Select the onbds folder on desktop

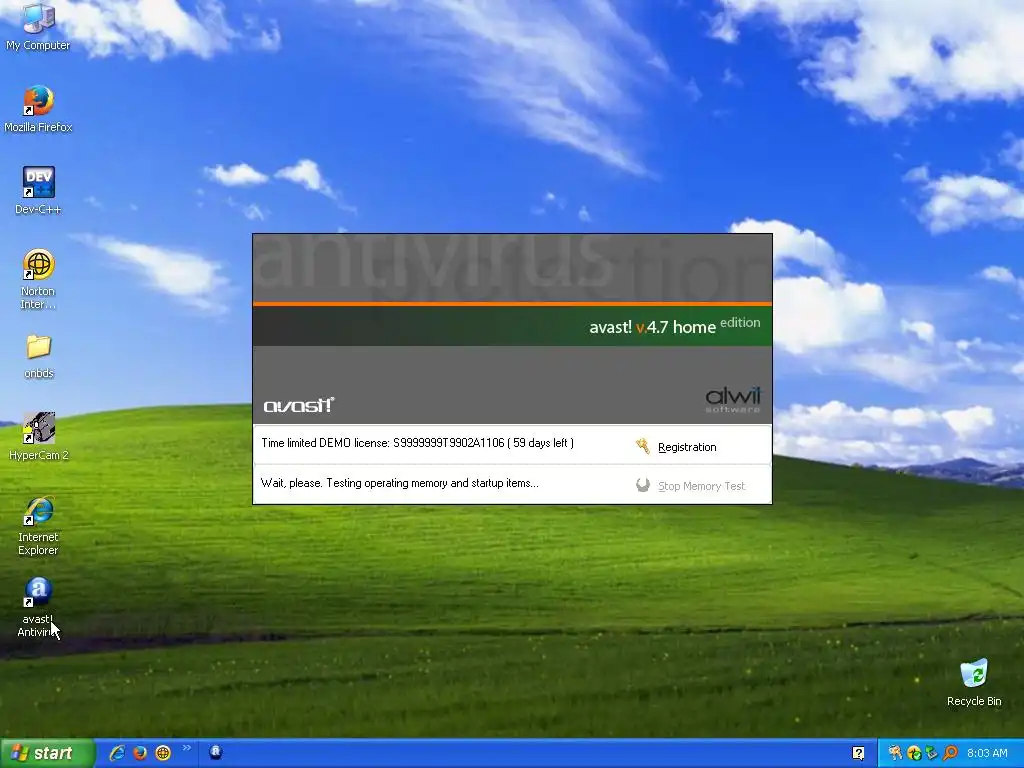click(x=39, y=357)
